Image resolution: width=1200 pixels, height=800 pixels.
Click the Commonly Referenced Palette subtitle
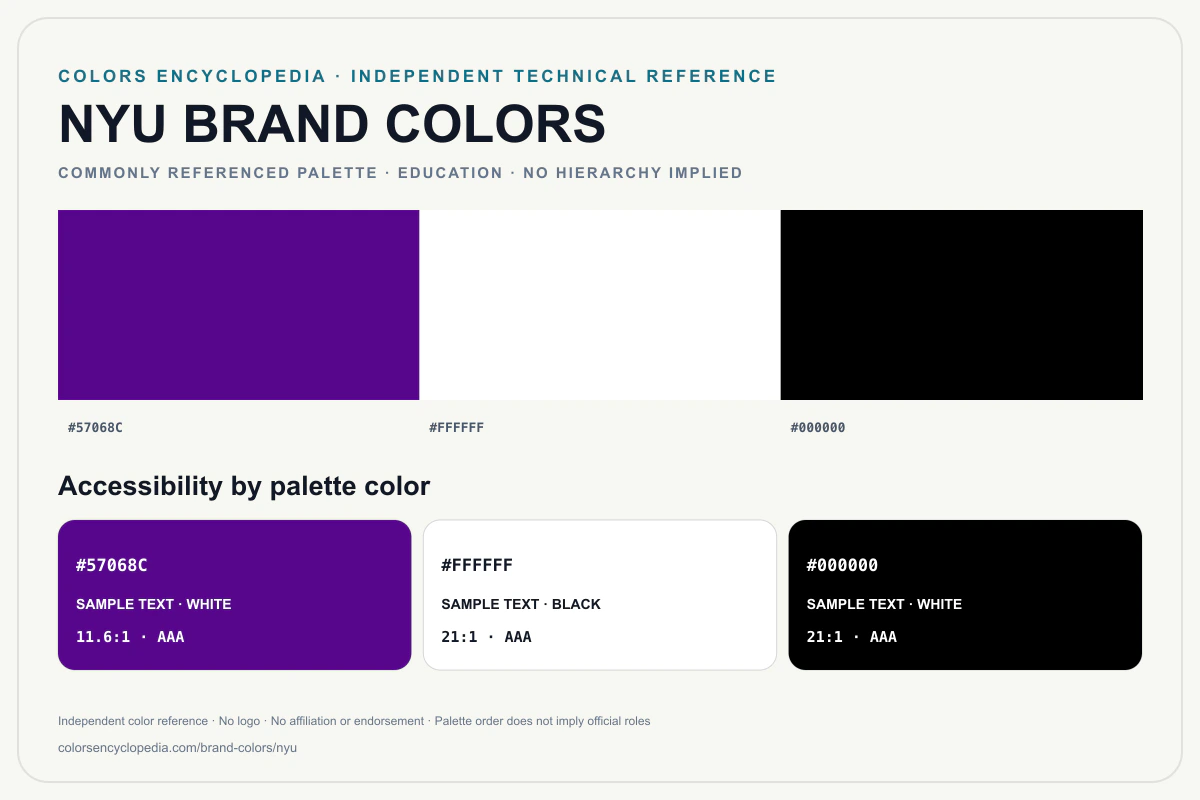tap(400, 173)
